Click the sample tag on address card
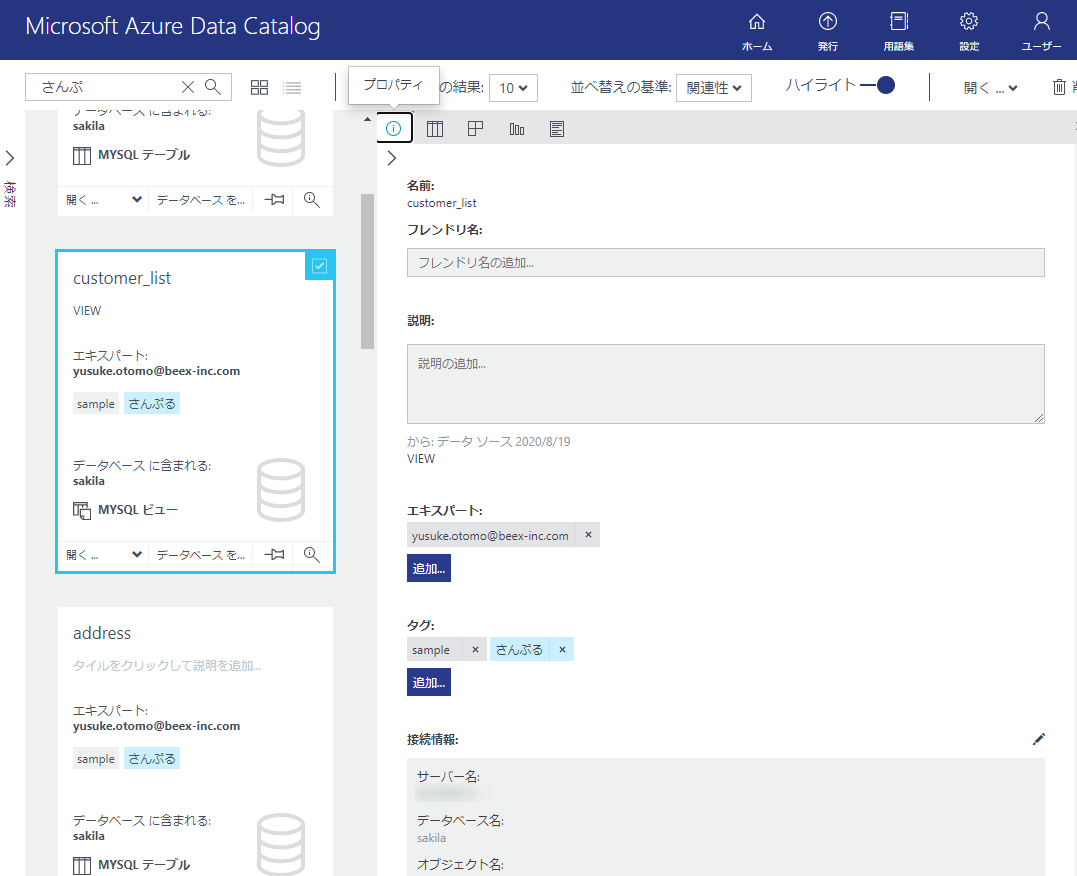 pos(95,759)
